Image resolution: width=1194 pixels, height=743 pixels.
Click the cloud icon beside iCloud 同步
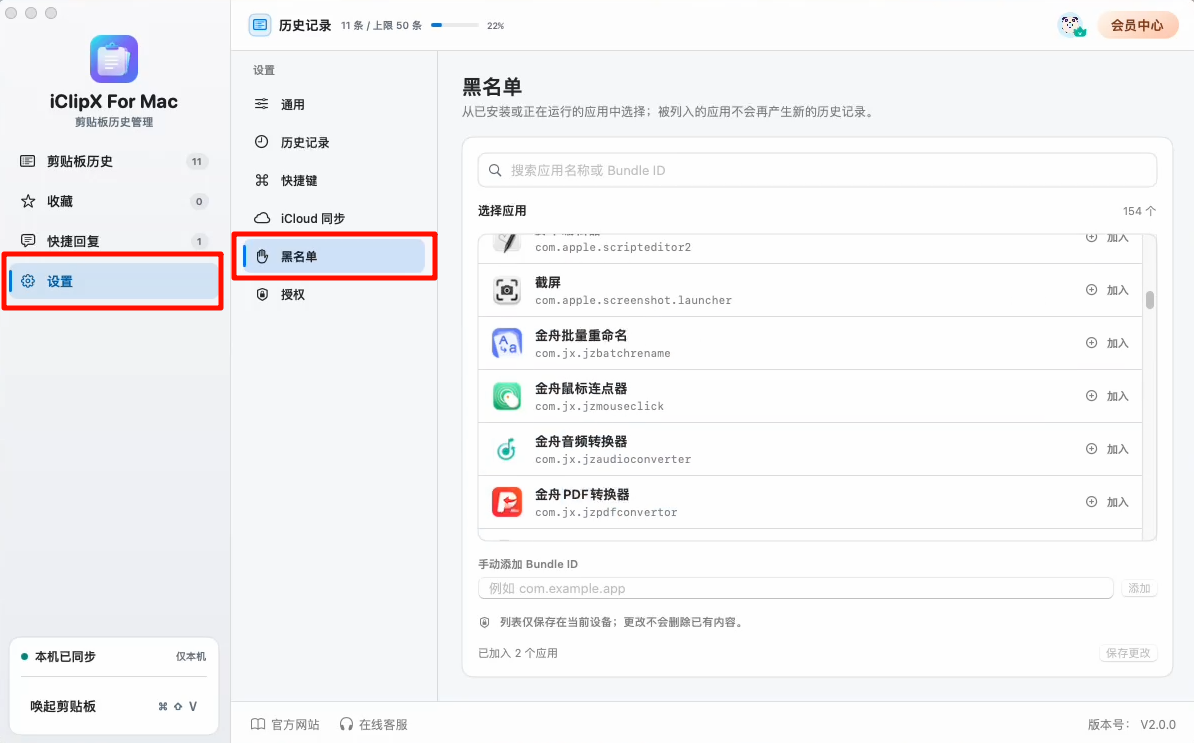point(262,218)
